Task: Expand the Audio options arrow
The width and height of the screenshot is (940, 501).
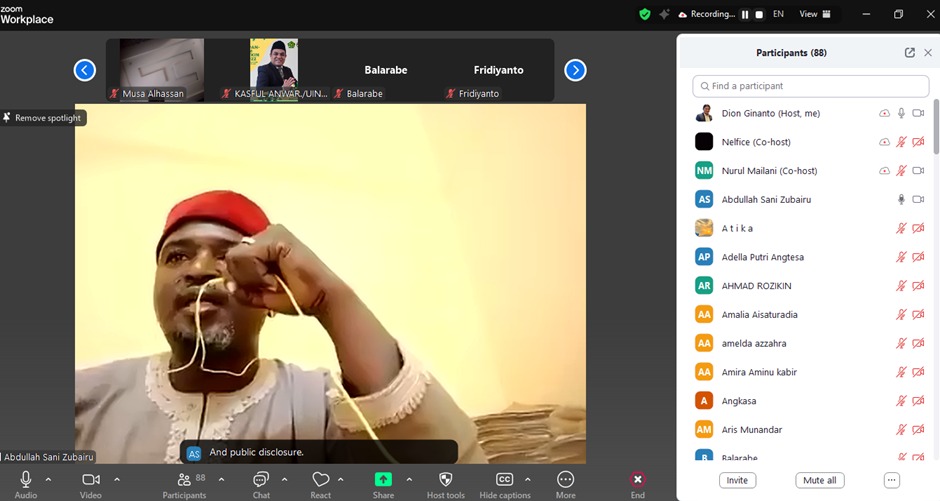Action: (49, 479)
